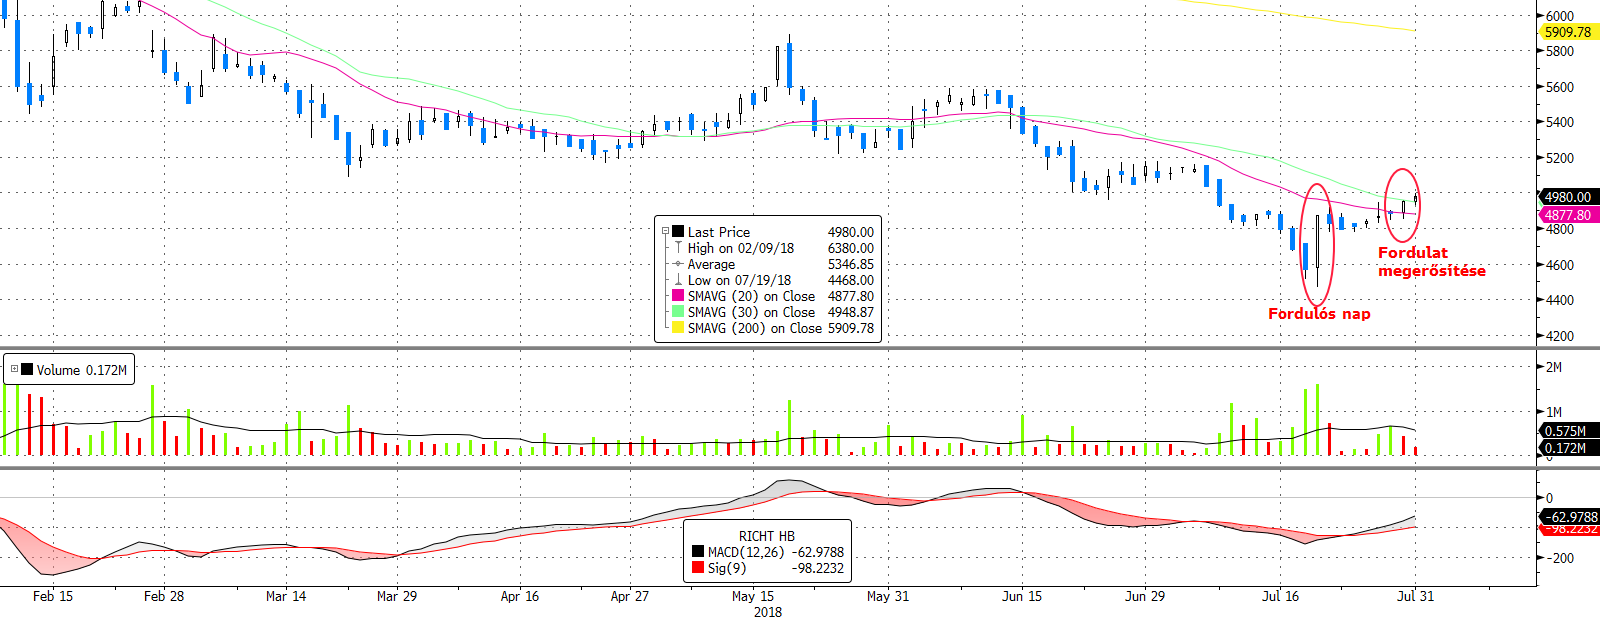This screenshot has width=1600, height=619.
Task: Click the 'Jul 16' date axis label
Action: [x=1280, y=596]
